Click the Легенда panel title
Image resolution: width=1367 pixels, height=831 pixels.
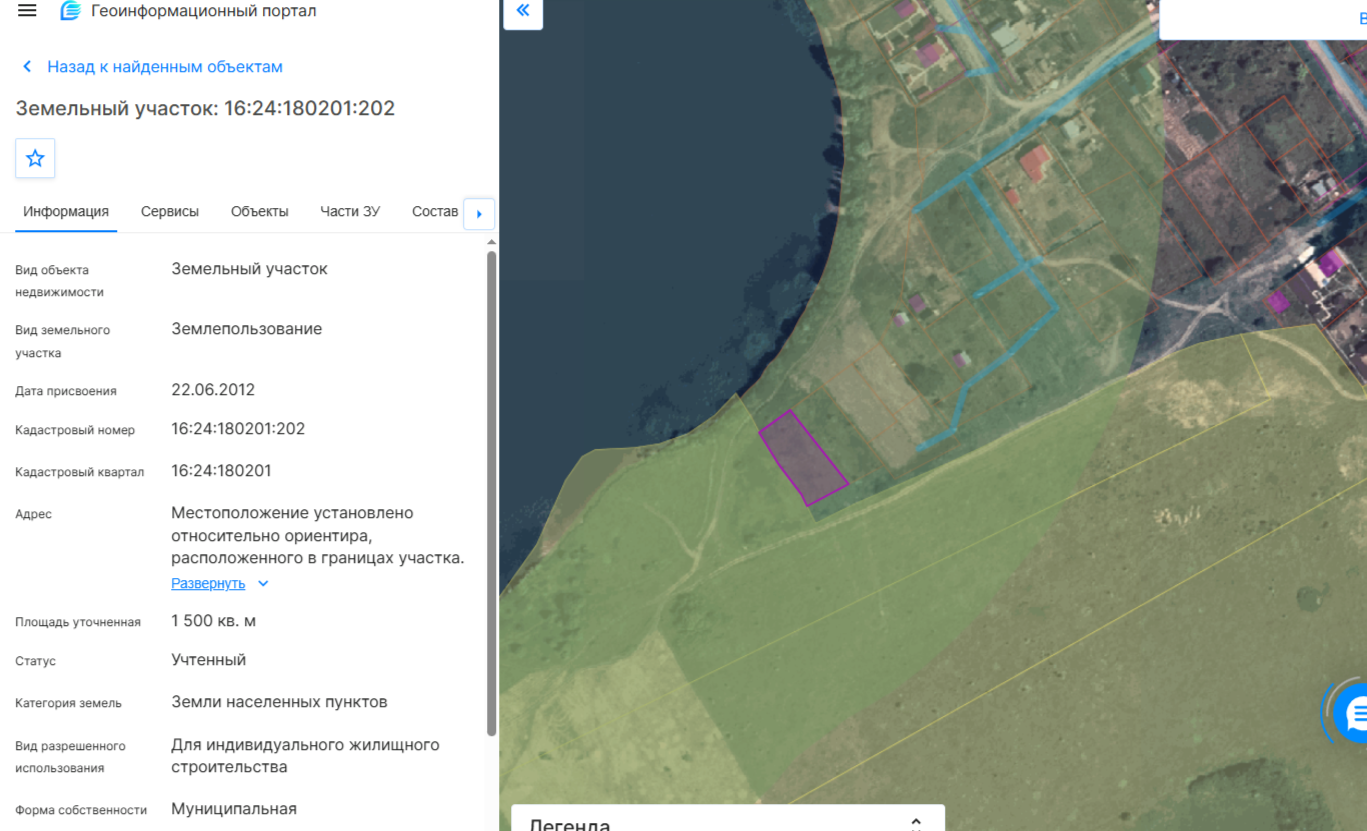pos(569,824)
